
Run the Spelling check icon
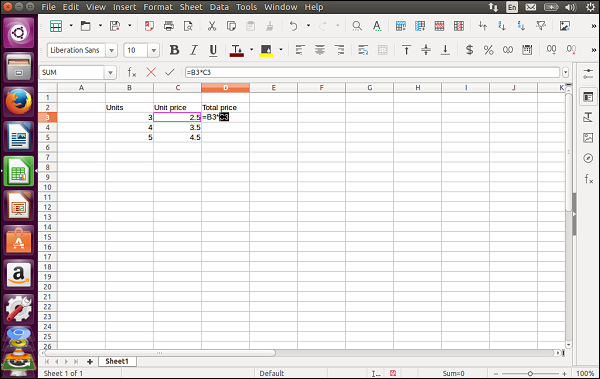(x=377, y=26)
